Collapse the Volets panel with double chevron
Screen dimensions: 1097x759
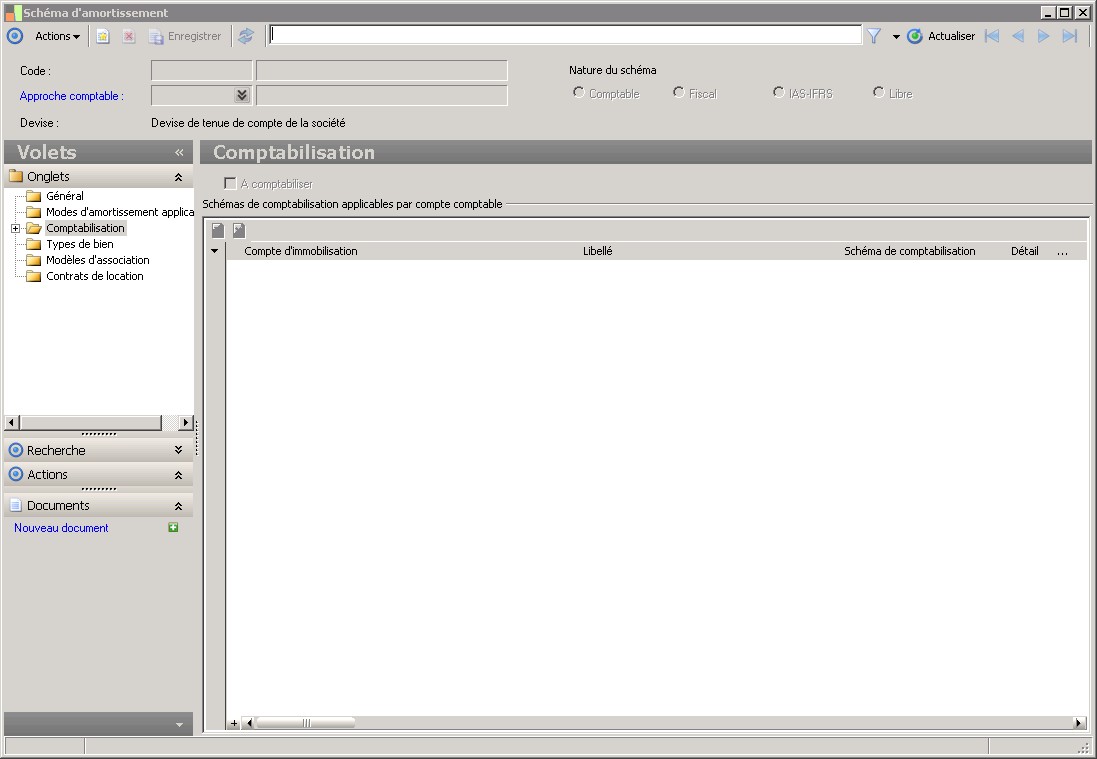point(179,152)
